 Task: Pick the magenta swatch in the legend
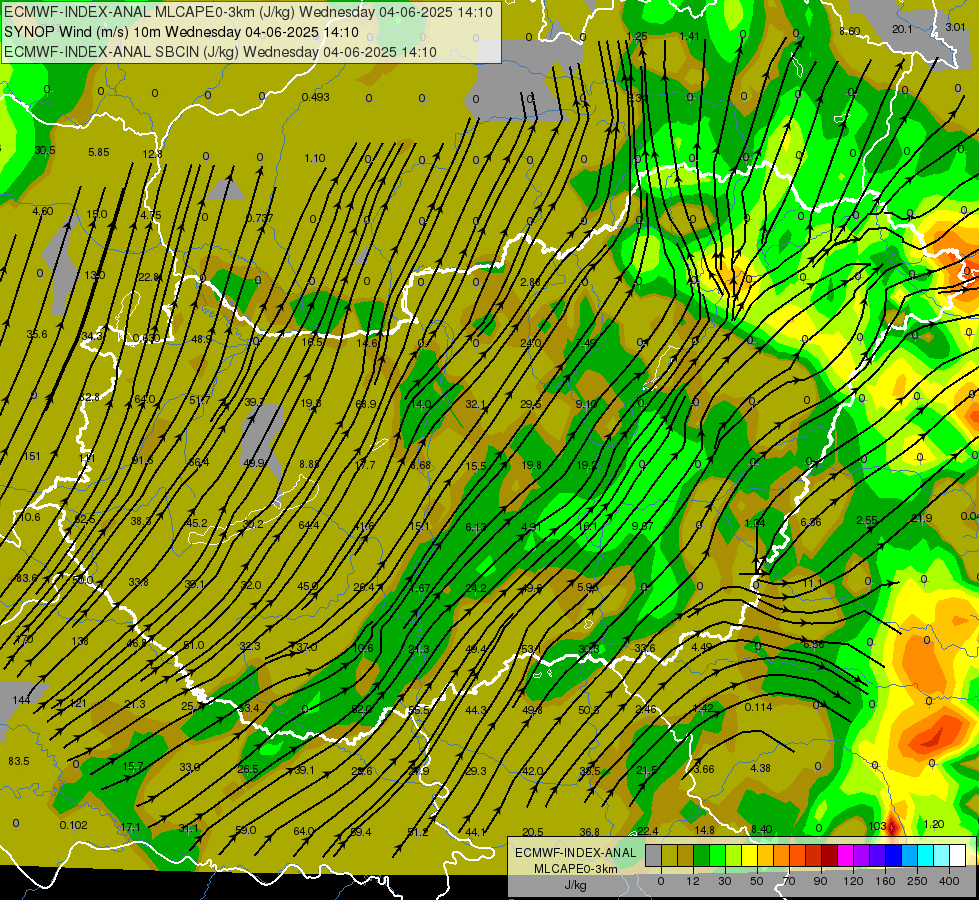845,855
